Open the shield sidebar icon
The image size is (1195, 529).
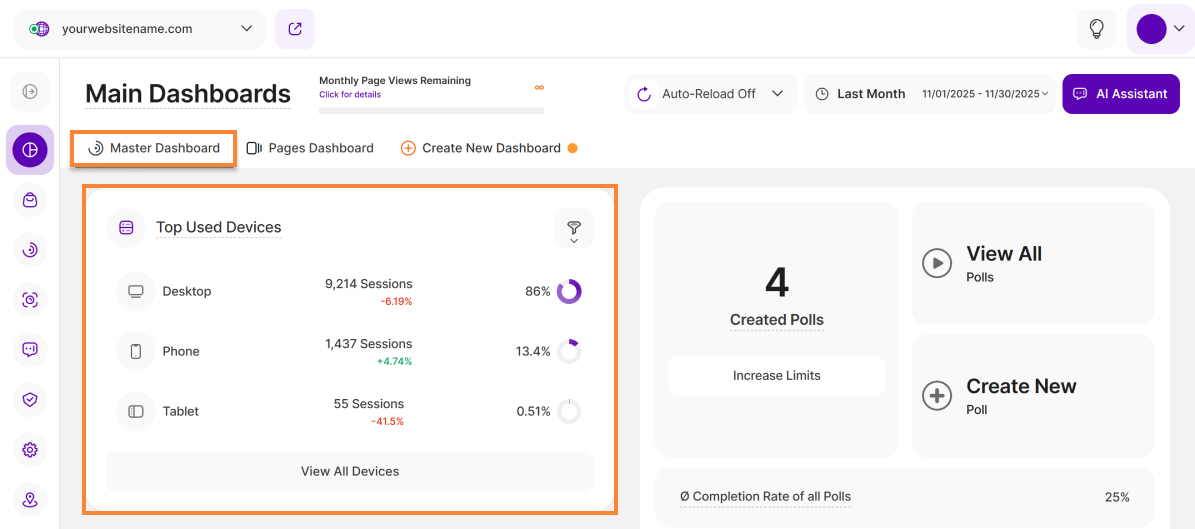tap(30, 400)
